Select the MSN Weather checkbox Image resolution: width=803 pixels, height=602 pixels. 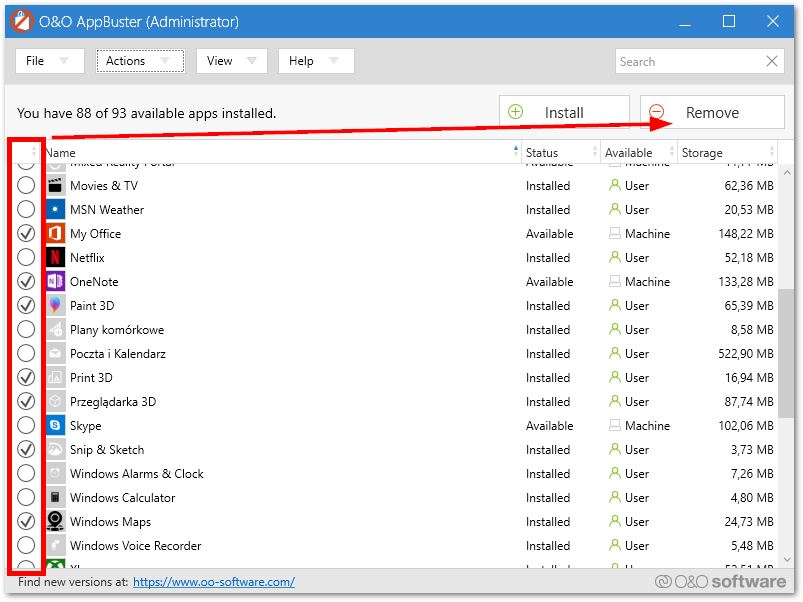[x=26, y=209]
